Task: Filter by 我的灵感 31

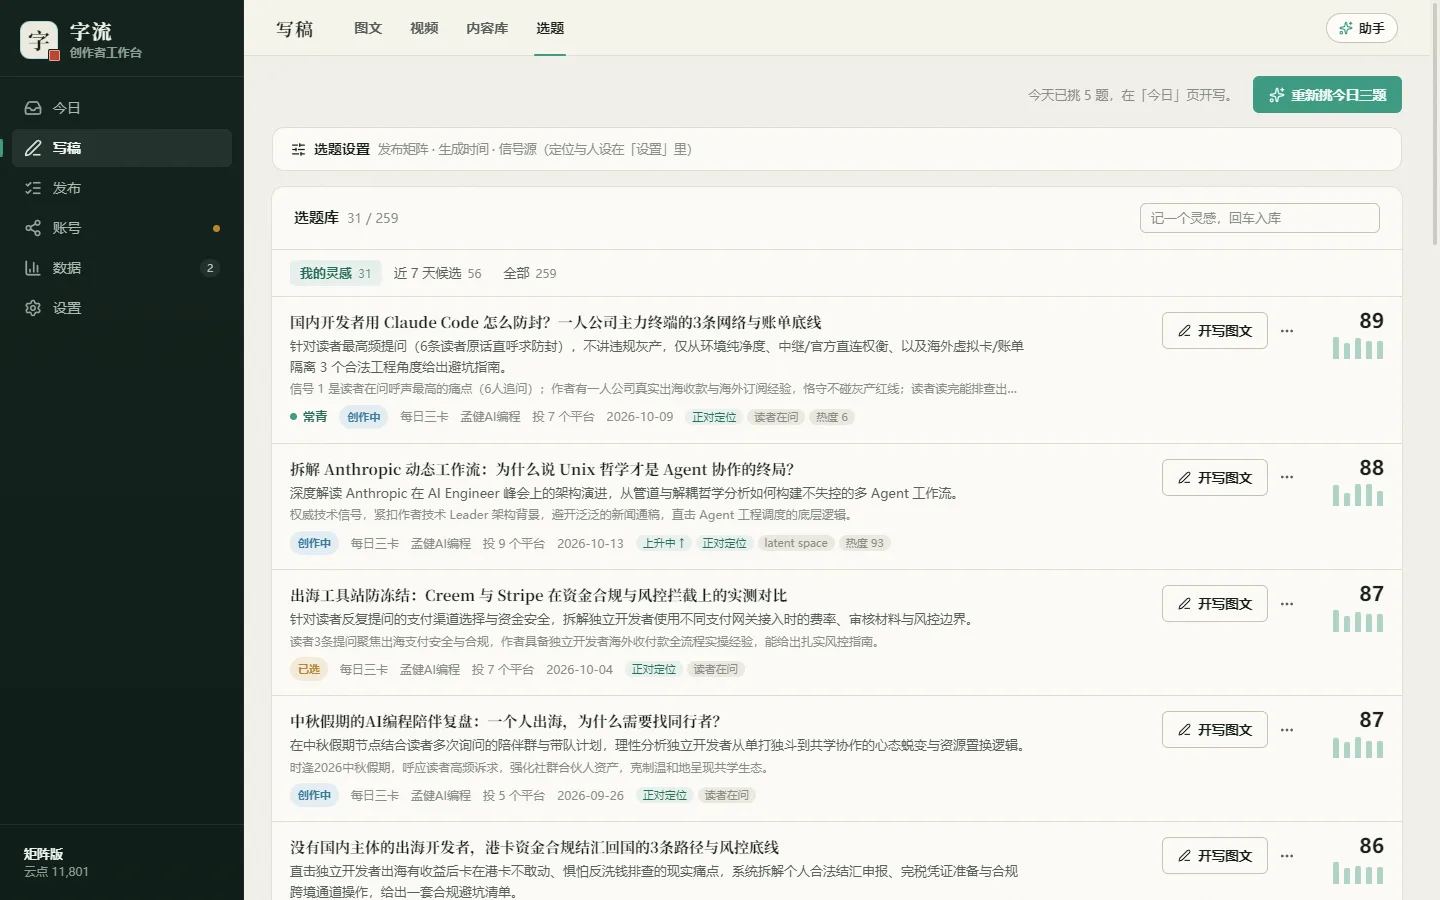Action: tap(335, 273)
